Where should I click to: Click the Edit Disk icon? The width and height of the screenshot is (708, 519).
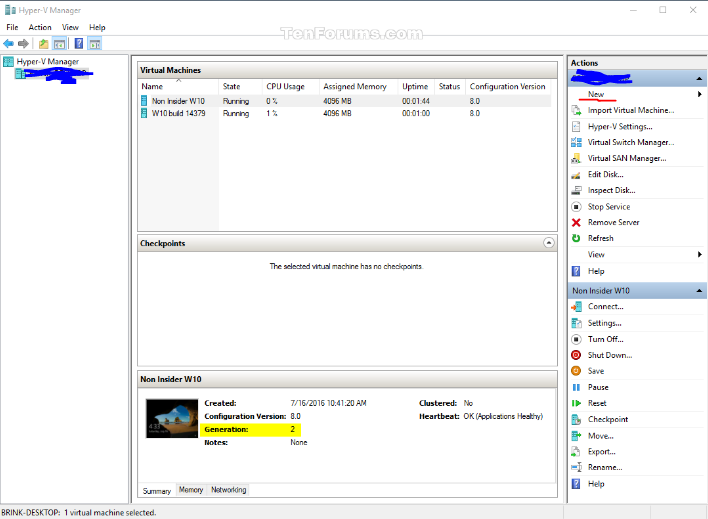[576, 175]
